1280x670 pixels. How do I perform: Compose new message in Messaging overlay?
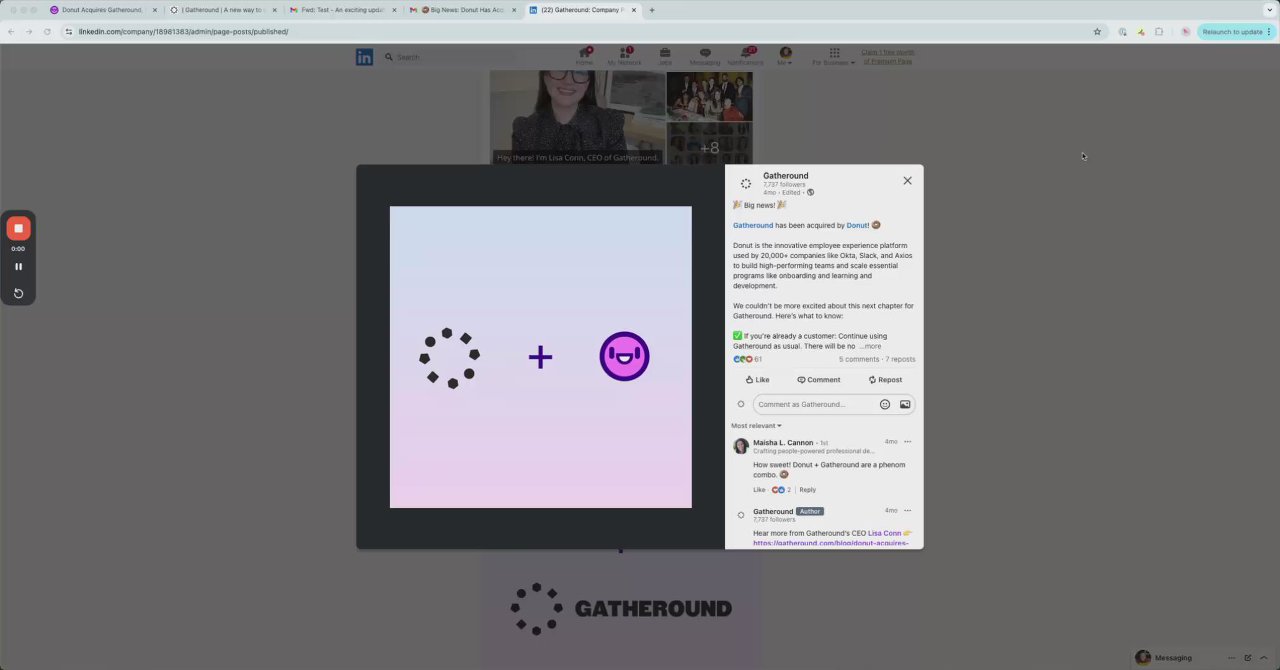point(1248,657)
